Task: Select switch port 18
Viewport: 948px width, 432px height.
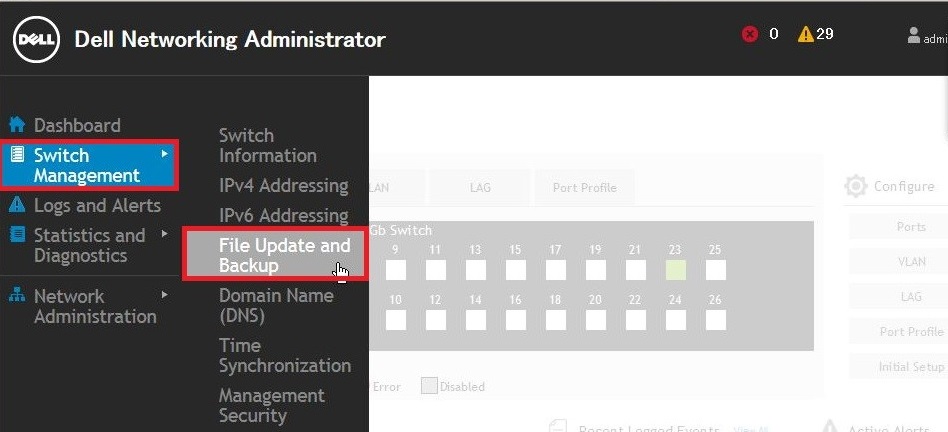Action: (556, 320)
